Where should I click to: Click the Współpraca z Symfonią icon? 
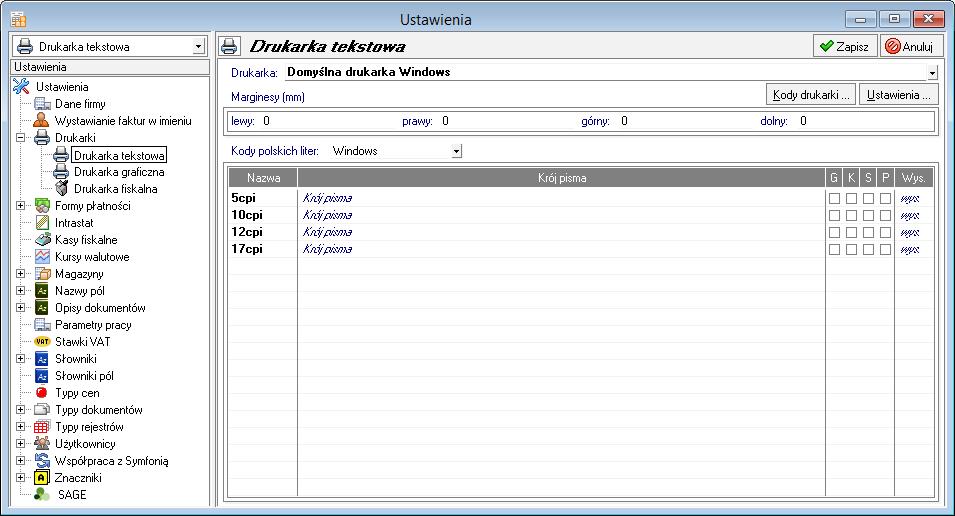click(x=42, y=461)
